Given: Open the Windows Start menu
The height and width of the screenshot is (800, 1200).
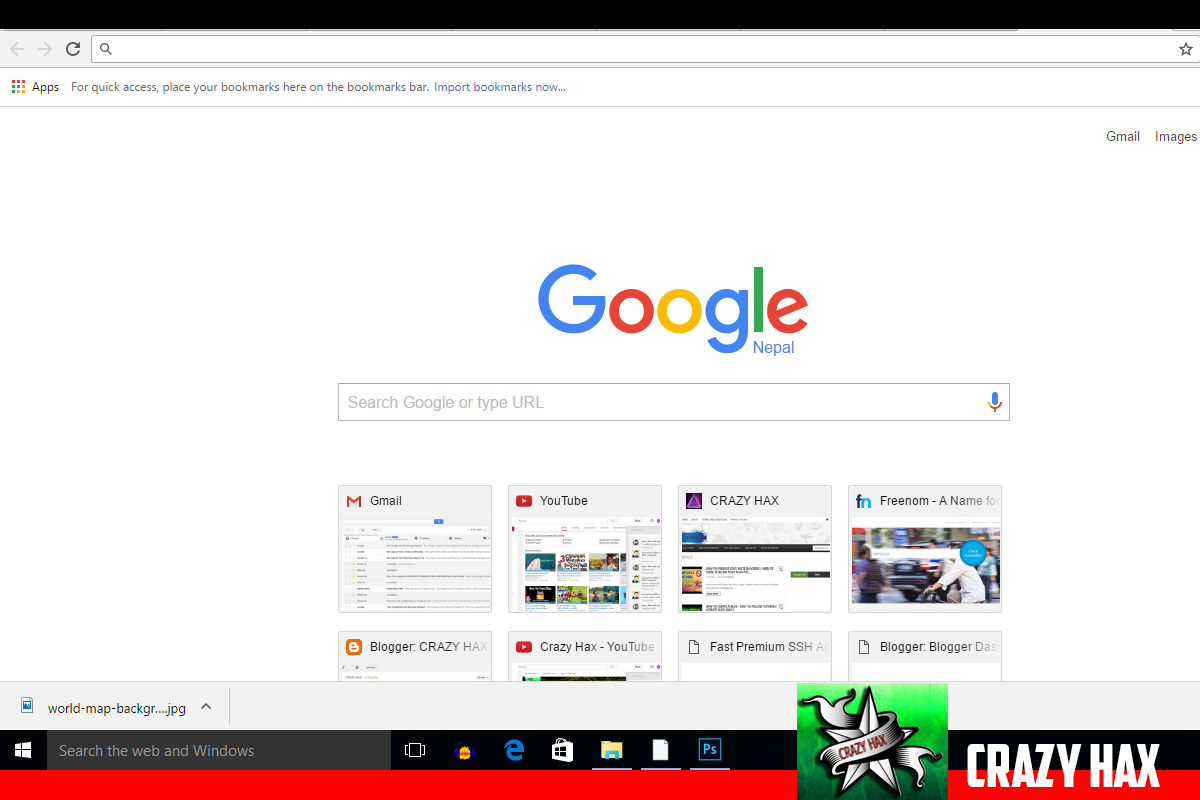Looking at the screenshot, I should [x=23, y=750].
